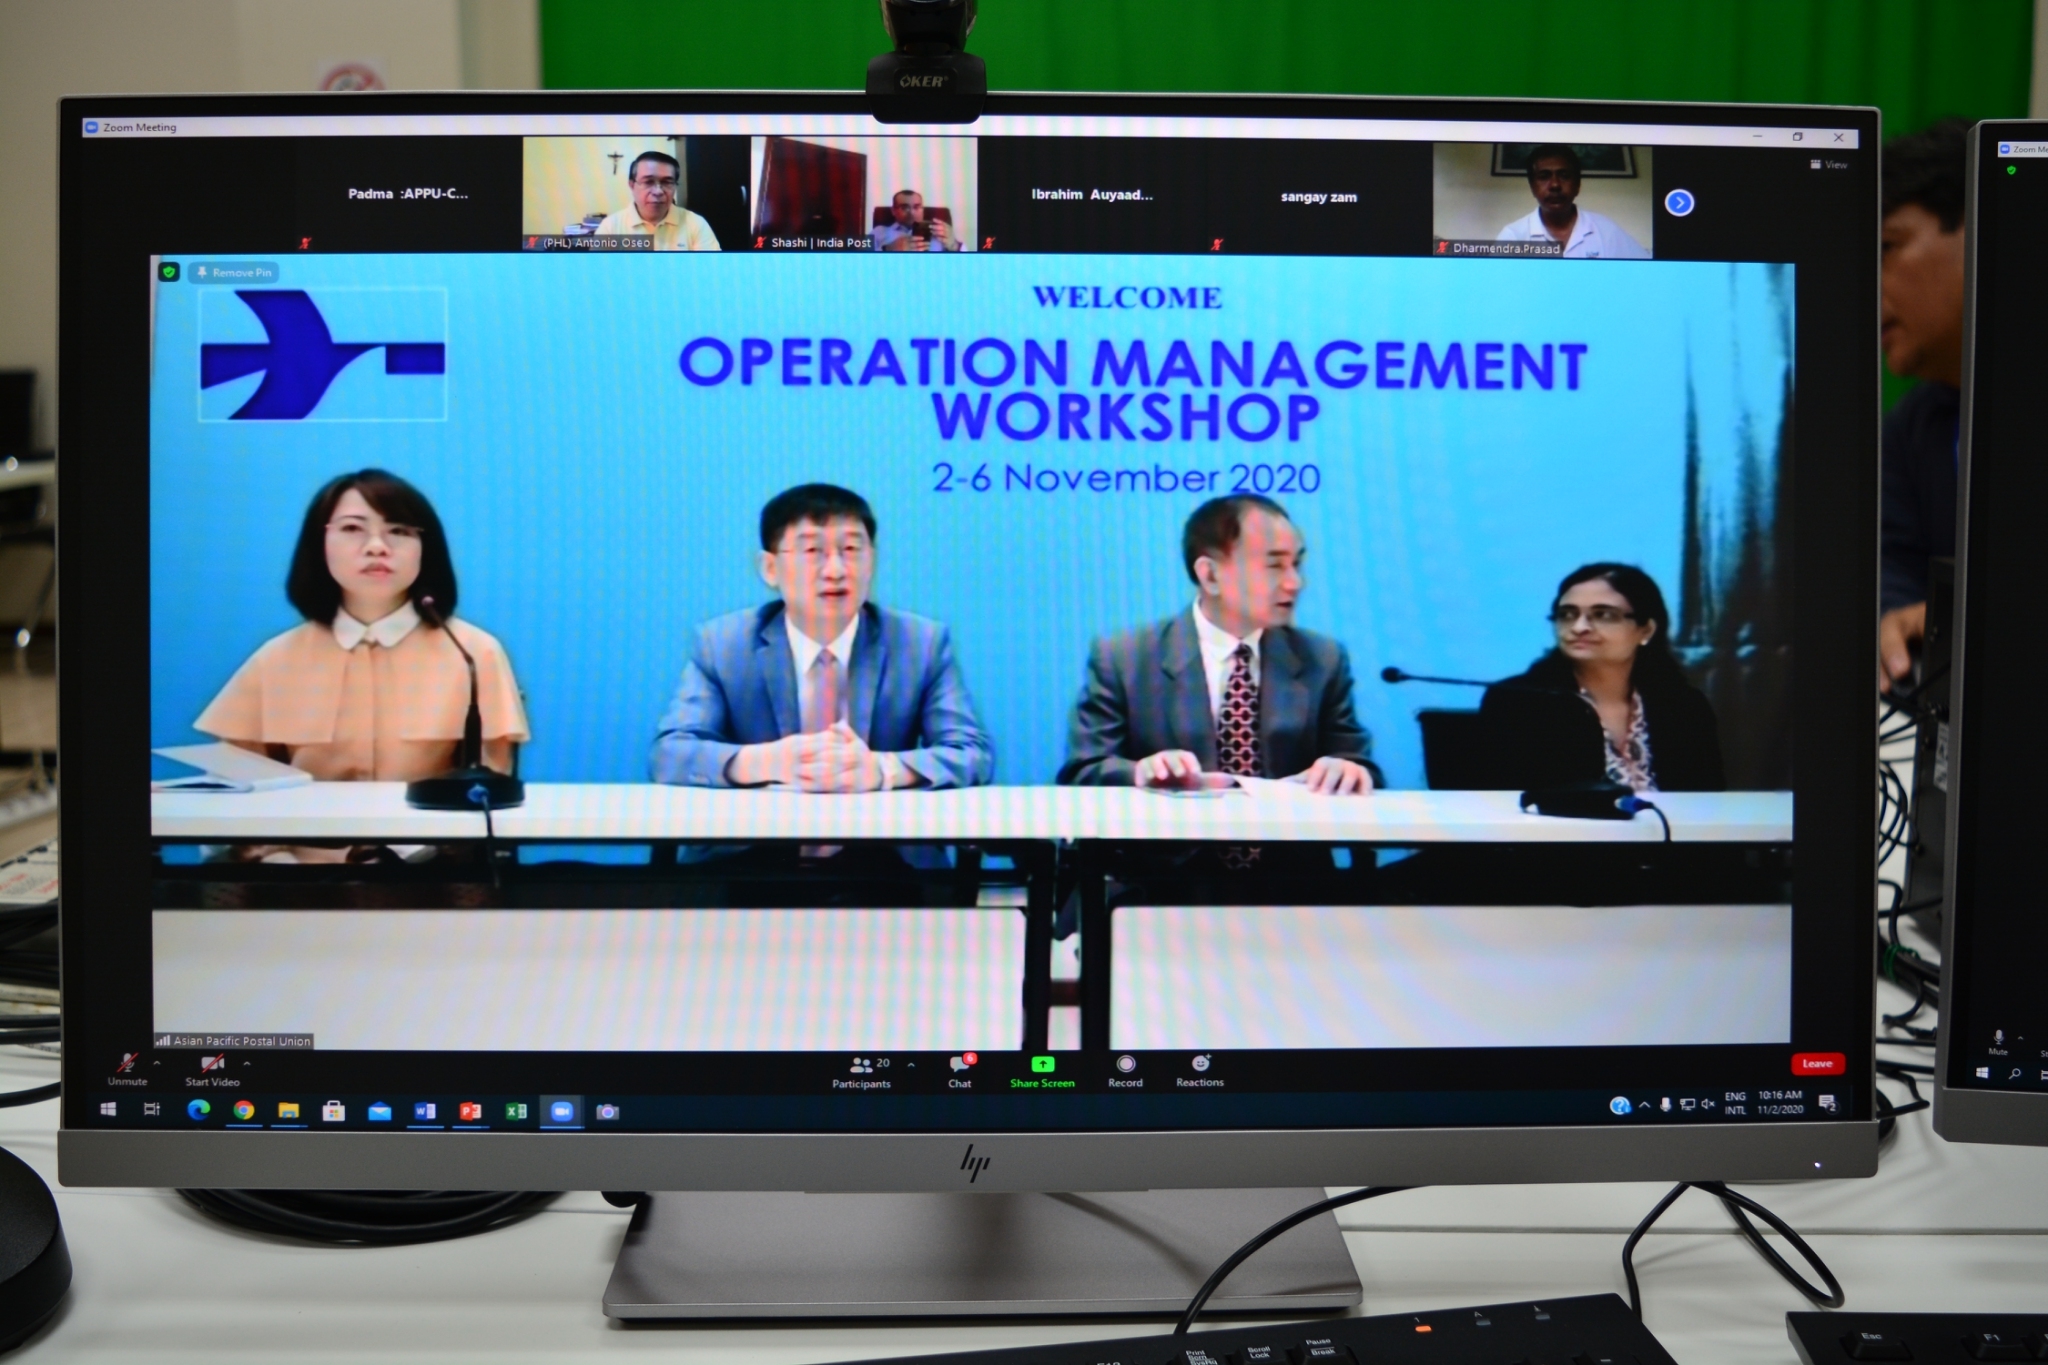2048x1365 pixels.
Task: Open the clock showing 10:16 AM
Action: (1780, 1102)
